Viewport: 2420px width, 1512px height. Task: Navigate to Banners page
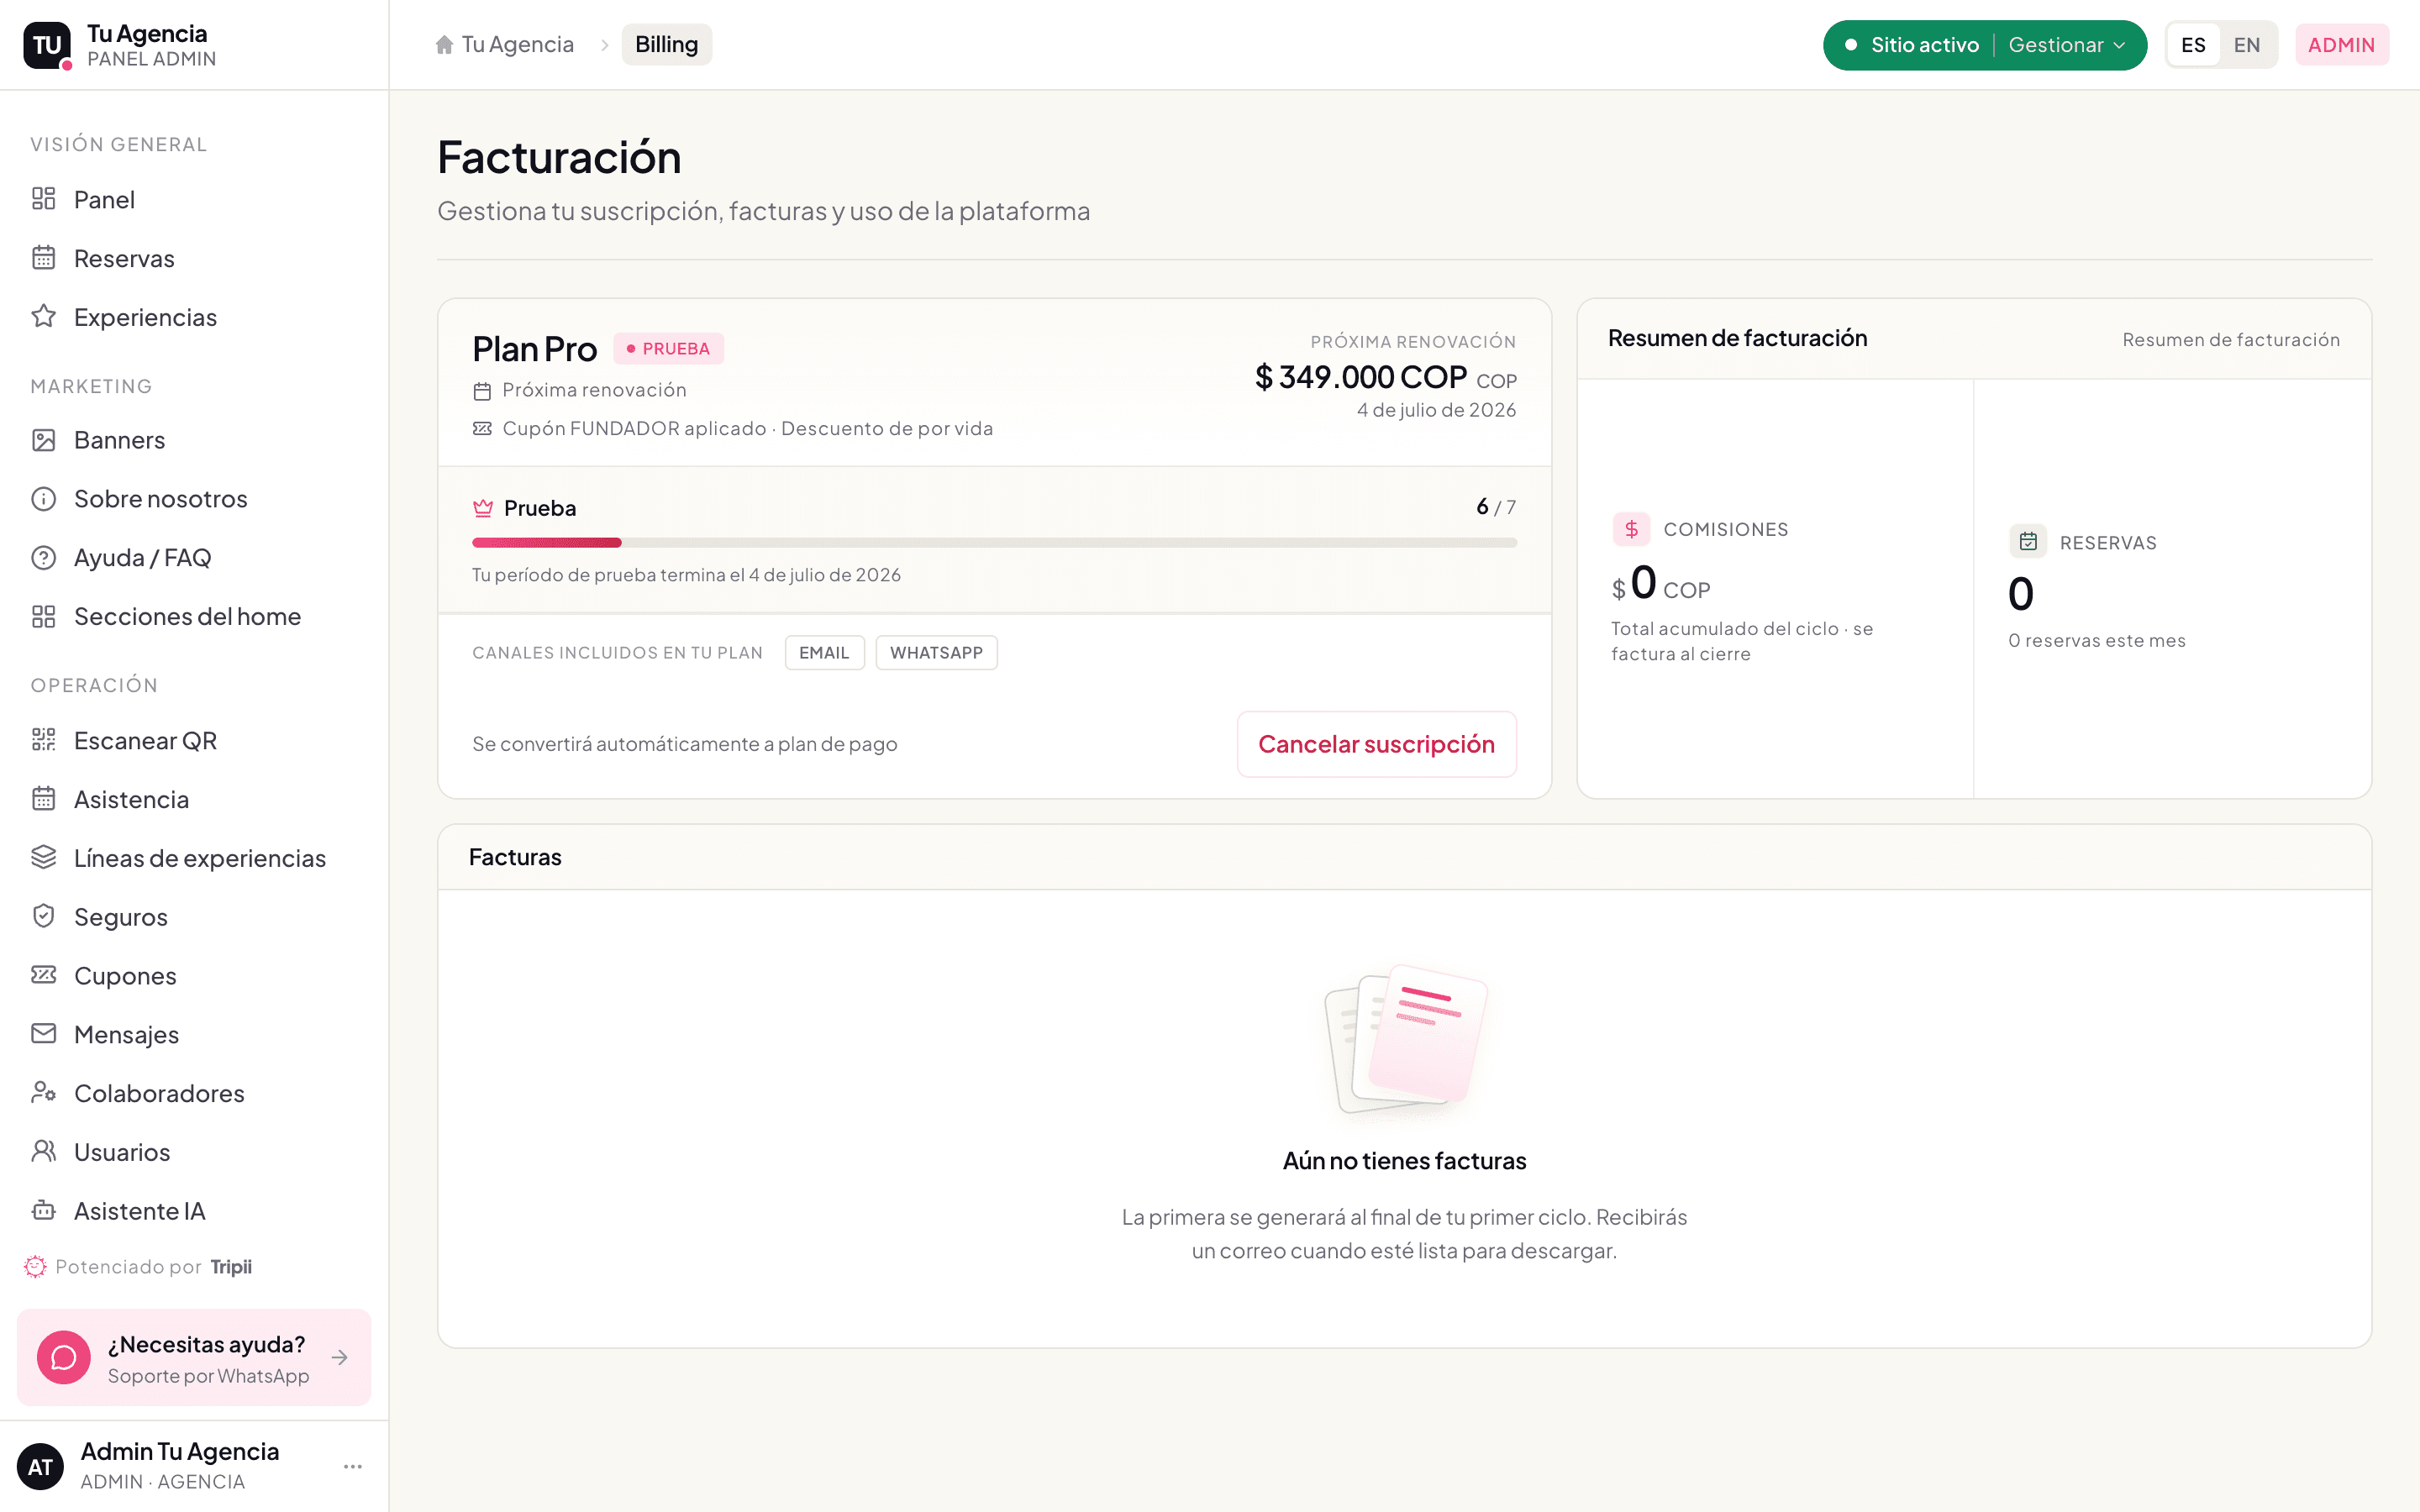point(194,440)
